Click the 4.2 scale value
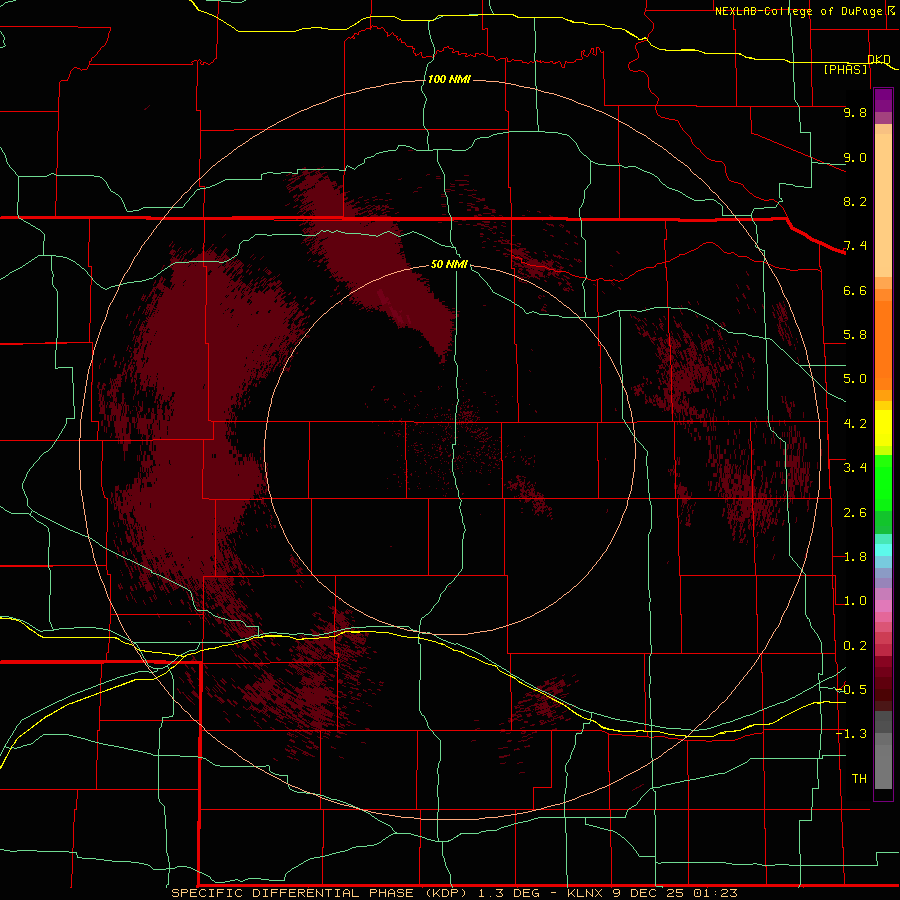Screen dimensions: 900x900 [x=855, y=424]
